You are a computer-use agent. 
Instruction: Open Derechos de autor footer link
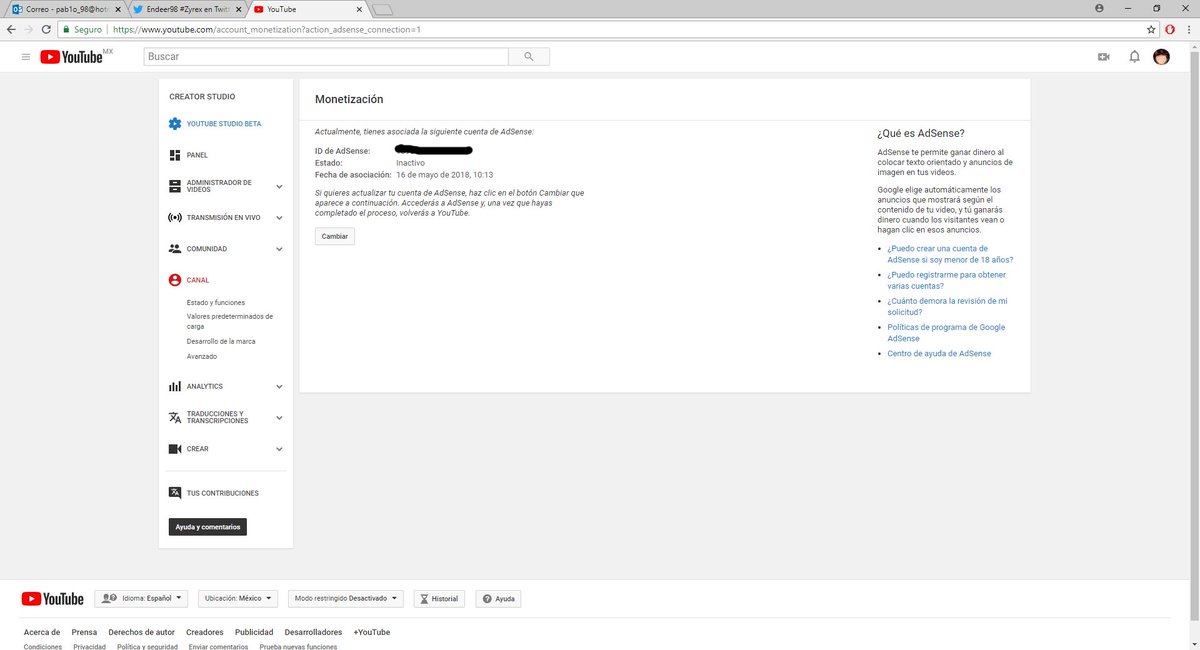[141, 632]
